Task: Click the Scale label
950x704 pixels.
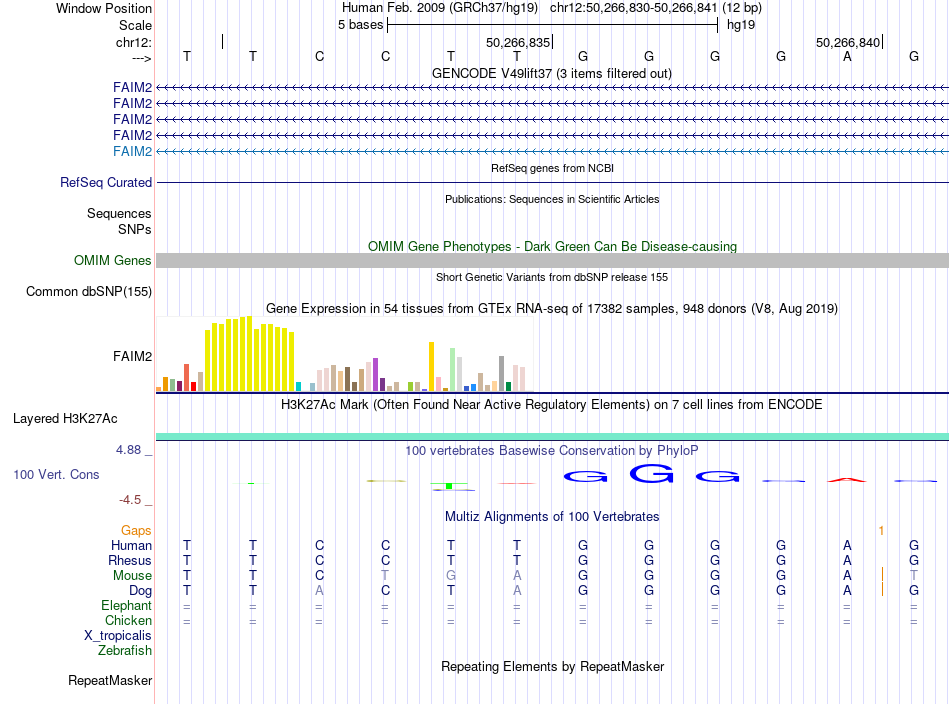Action: point(135,25)
